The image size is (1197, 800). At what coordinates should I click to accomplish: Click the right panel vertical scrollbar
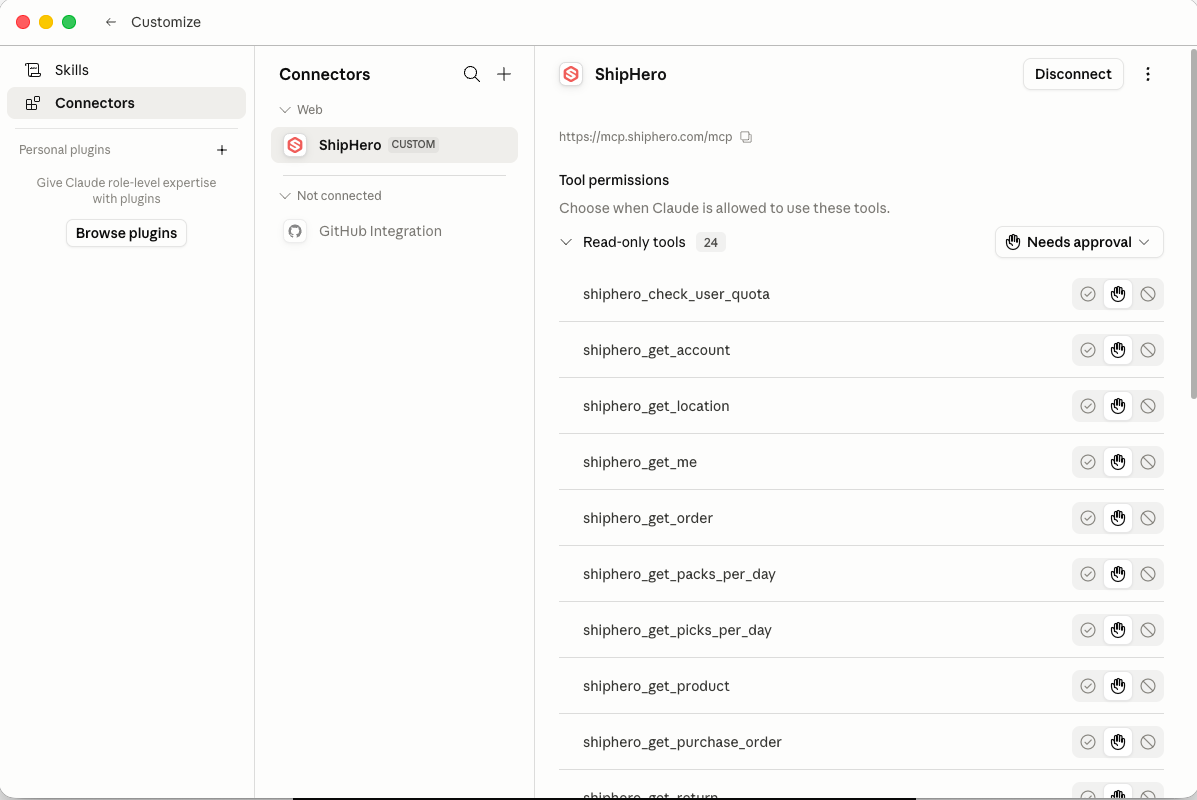pos(1193,224)
